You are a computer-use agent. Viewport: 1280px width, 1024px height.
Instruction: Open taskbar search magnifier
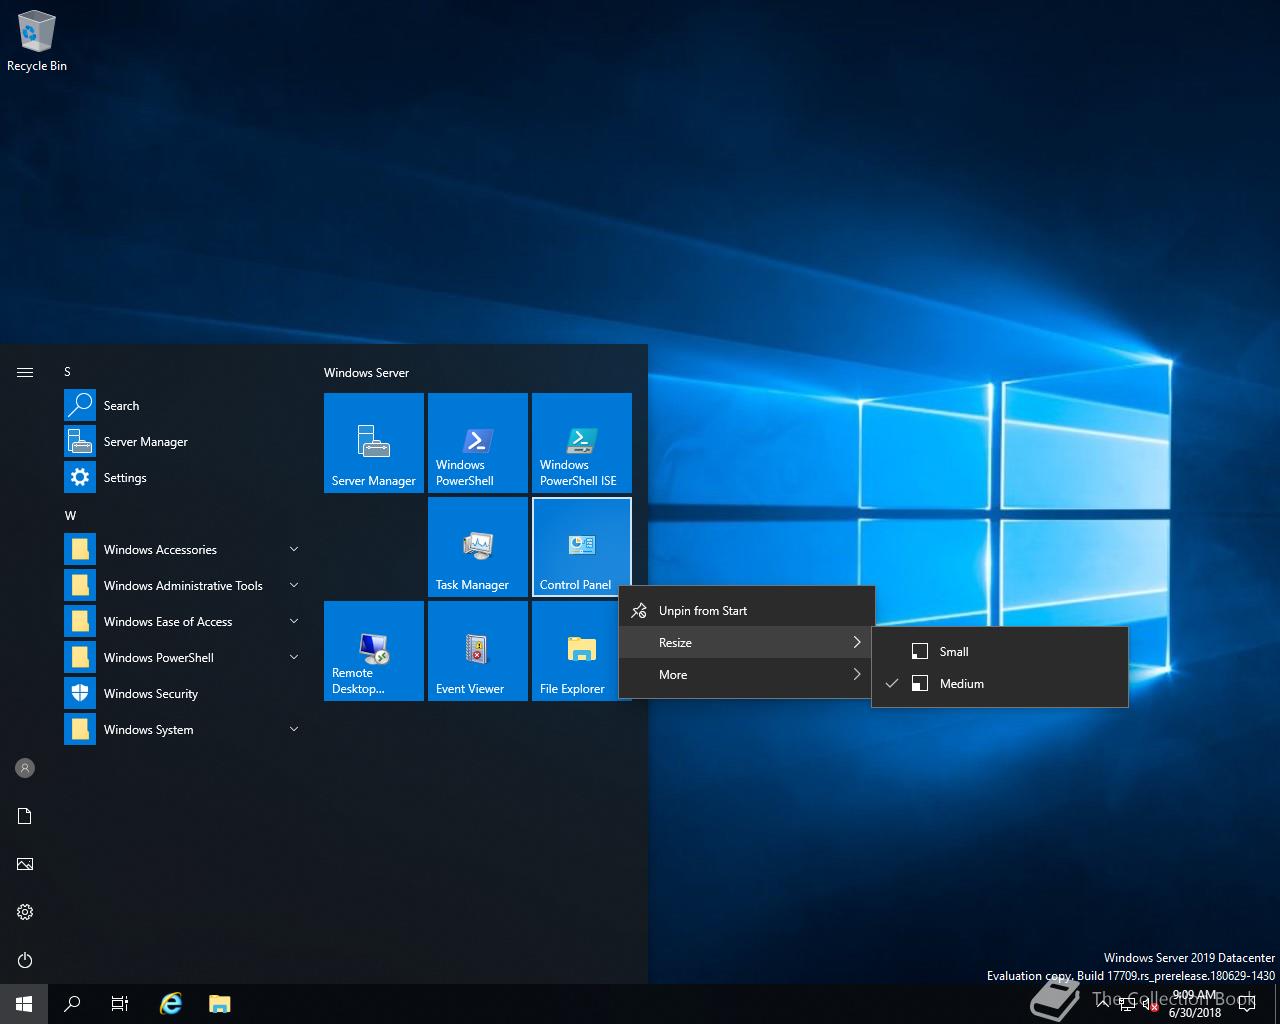point(72,1004)
